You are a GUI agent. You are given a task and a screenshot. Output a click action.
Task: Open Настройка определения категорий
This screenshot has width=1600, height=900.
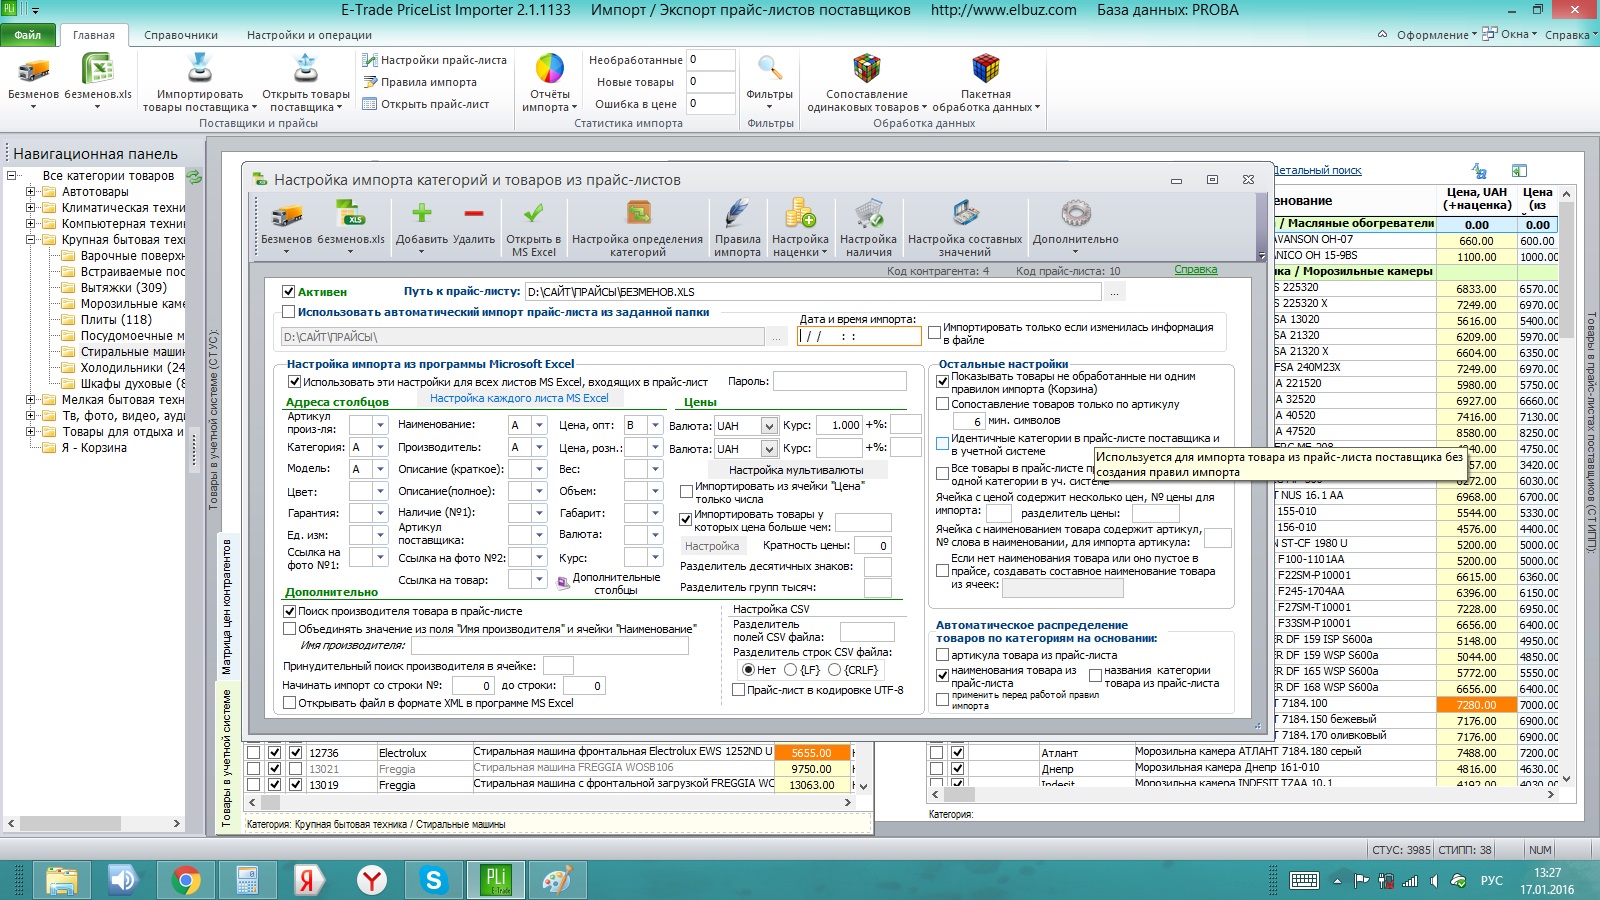tap(638, 226)
